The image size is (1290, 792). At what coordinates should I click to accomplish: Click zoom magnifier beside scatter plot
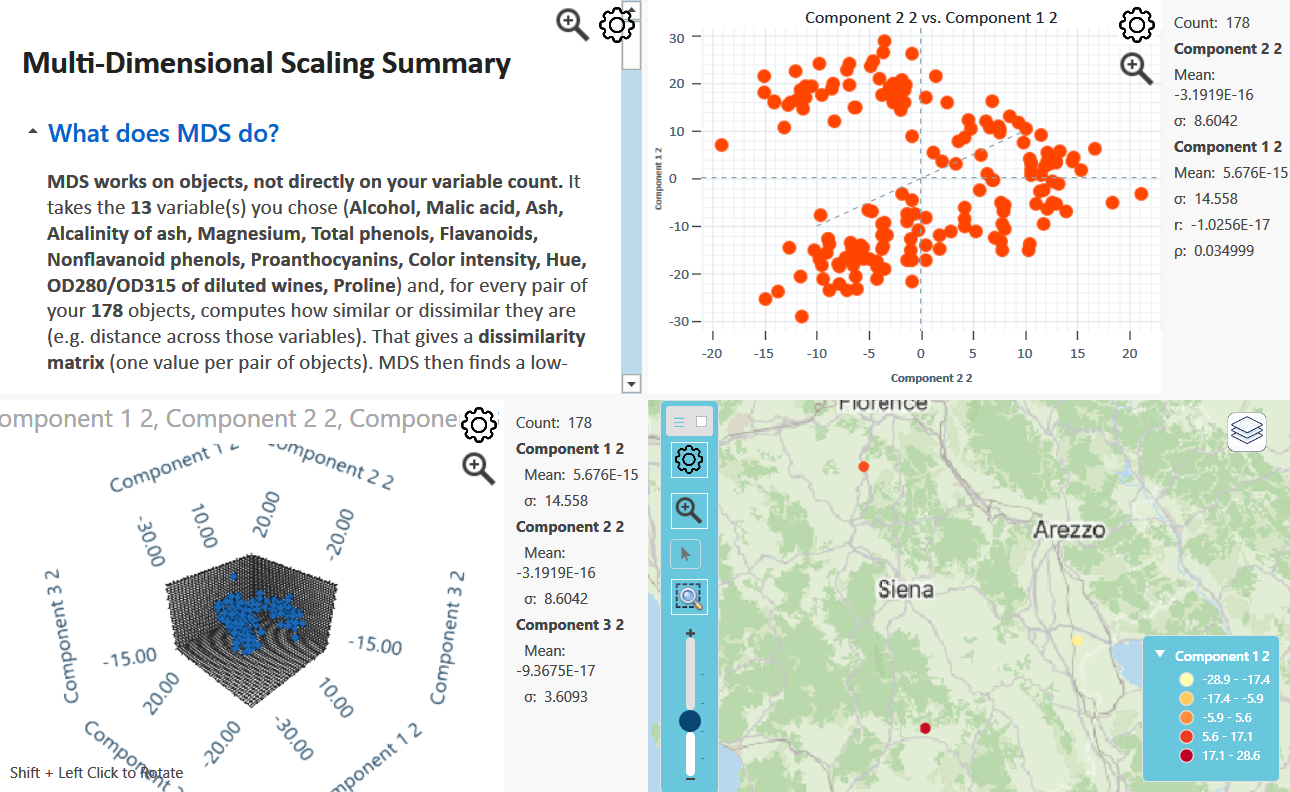coord(1136,68)
